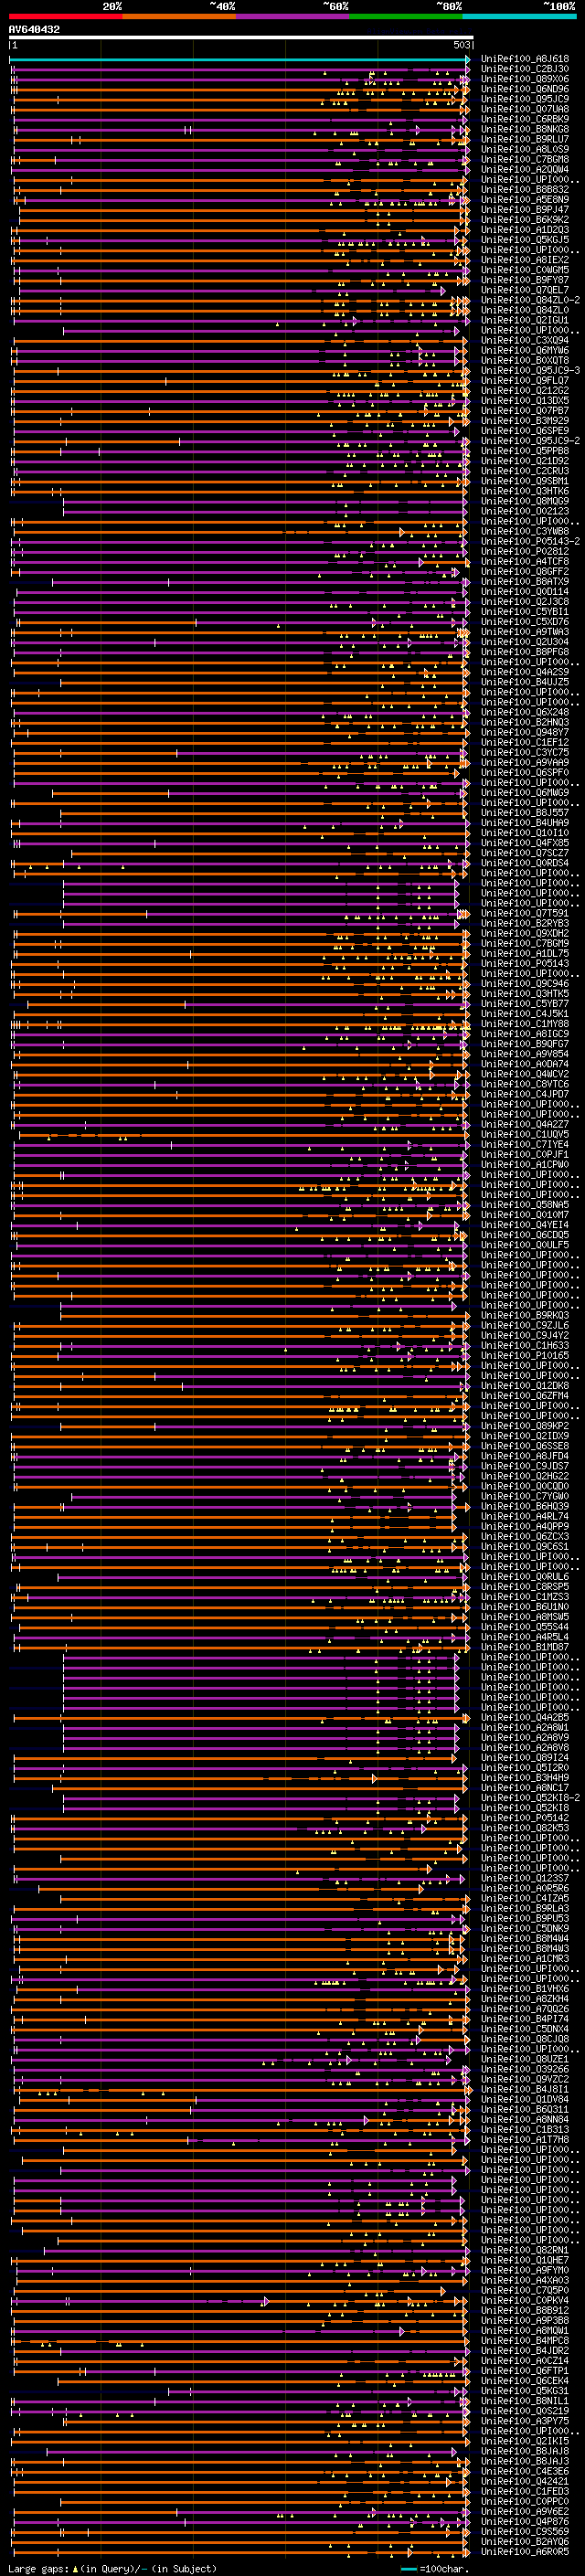Image resolution: width=585 pixels, height=2576 pixels.
Task: Select hit label UniRef100_C5XD76
Action: pyautogui.click(x=525, y=622)
